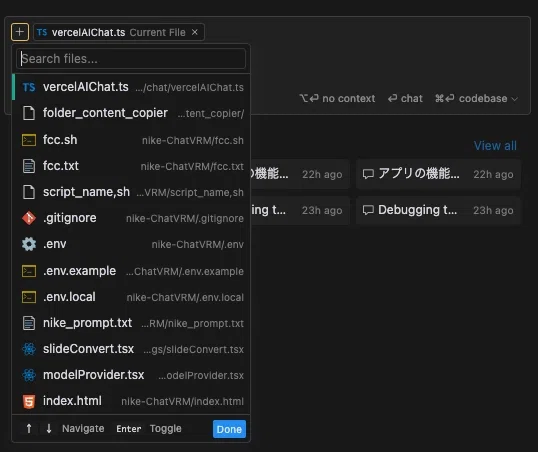Viewport: 538px width, 452px height.
Task: Click the git icon beside .gitignore
Action: (29, 218)
